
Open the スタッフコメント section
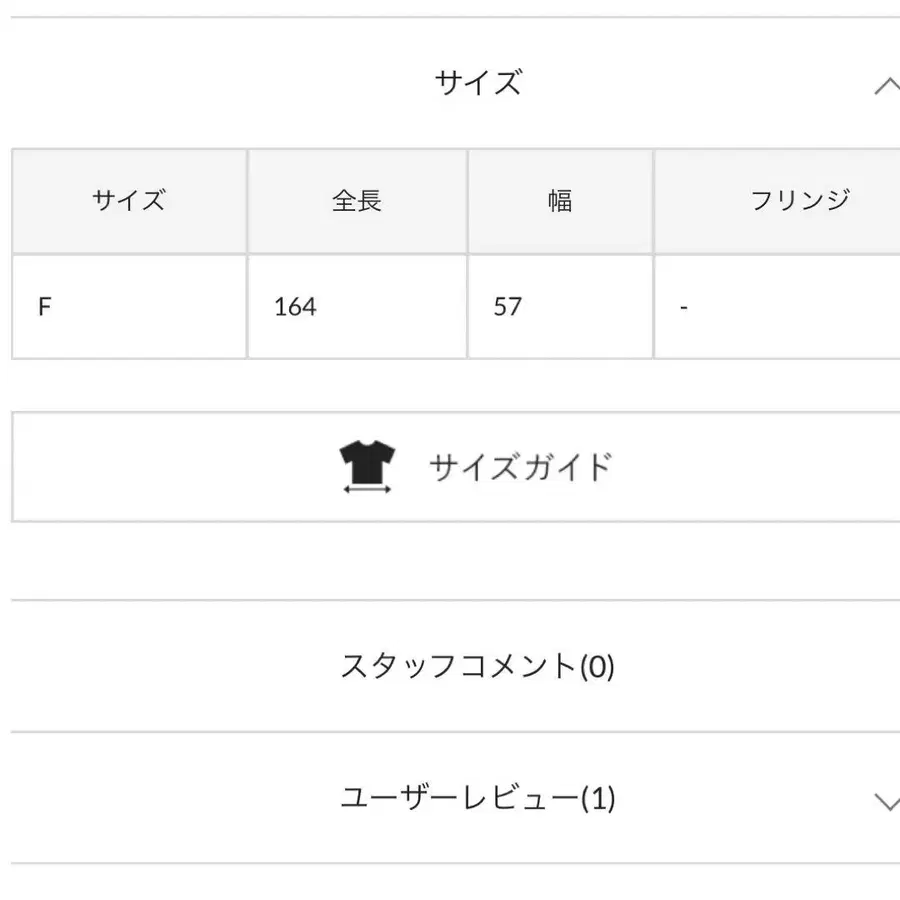(x=460, y=666)
